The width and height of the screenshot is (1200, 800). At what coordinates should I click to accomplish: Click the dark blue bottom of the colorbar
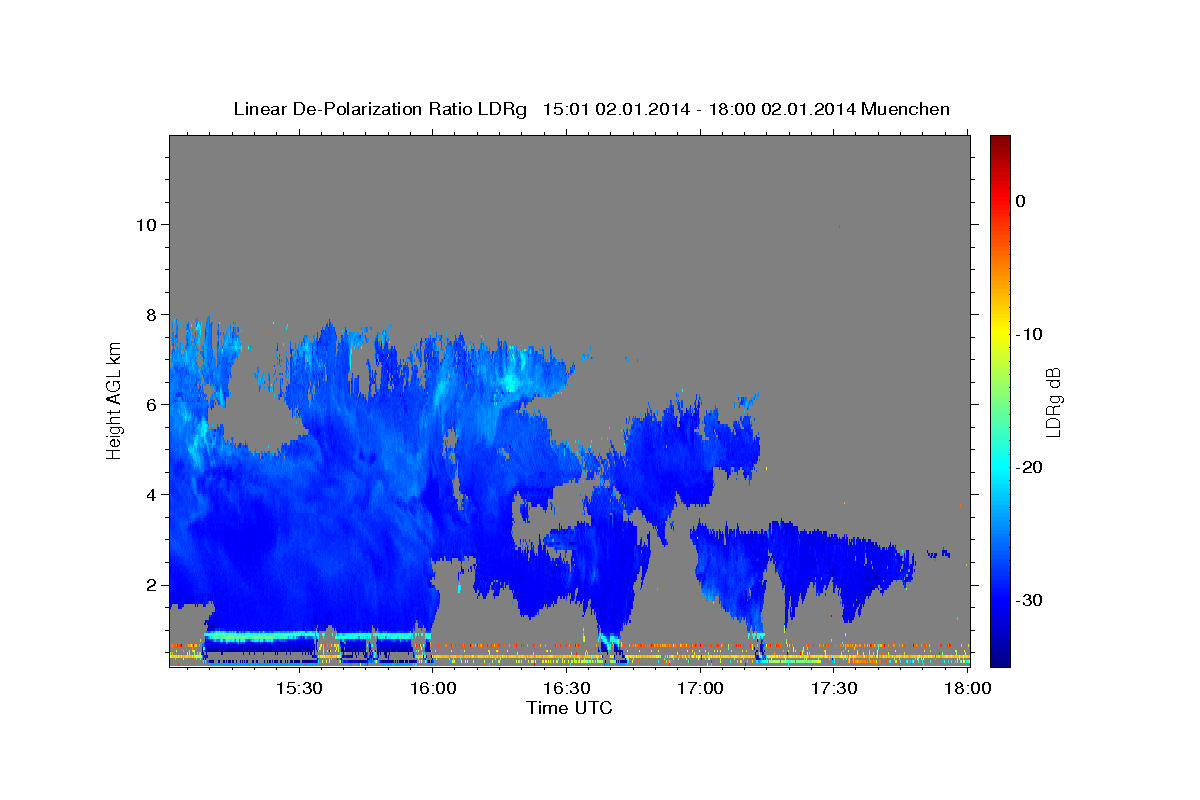point(1000,655)
